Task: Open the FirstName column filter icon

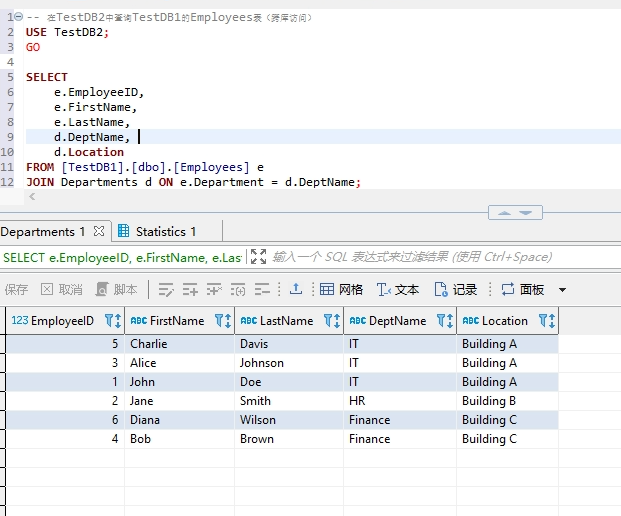Action: click(x=219, y=320)
